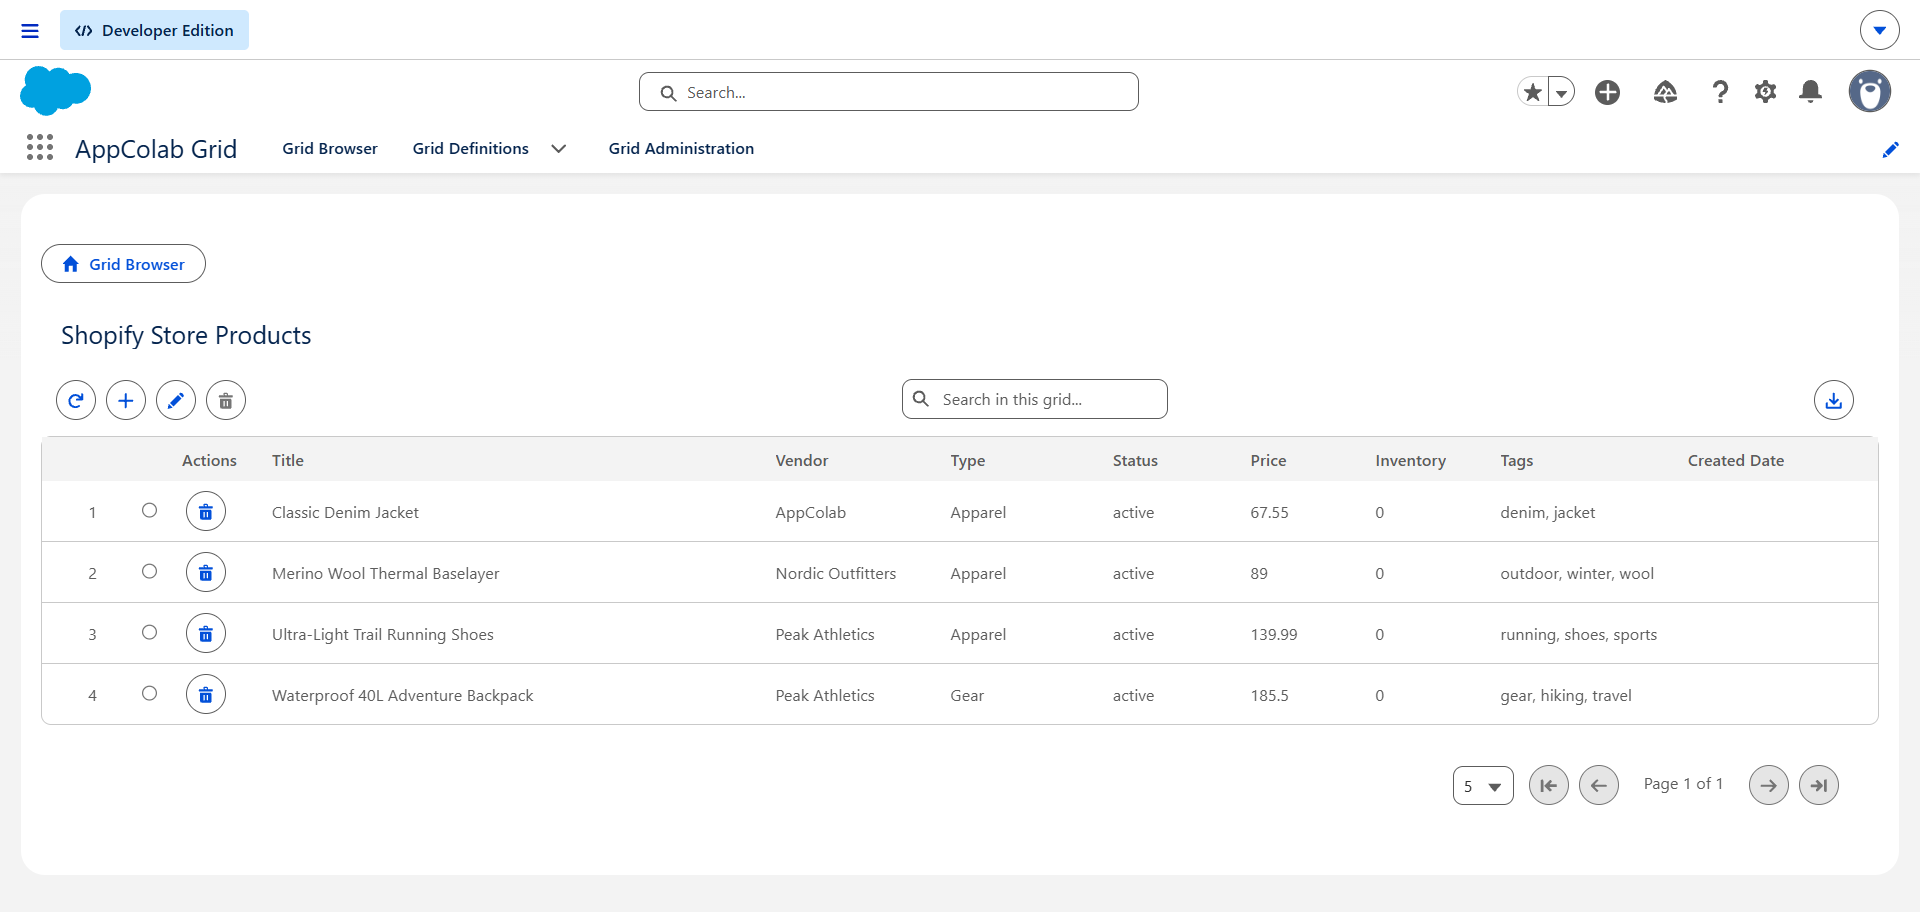This screenshot has height=912, width=1920.
Task: Click the AppColab vendor cell
Action: [x=811, y=512]
